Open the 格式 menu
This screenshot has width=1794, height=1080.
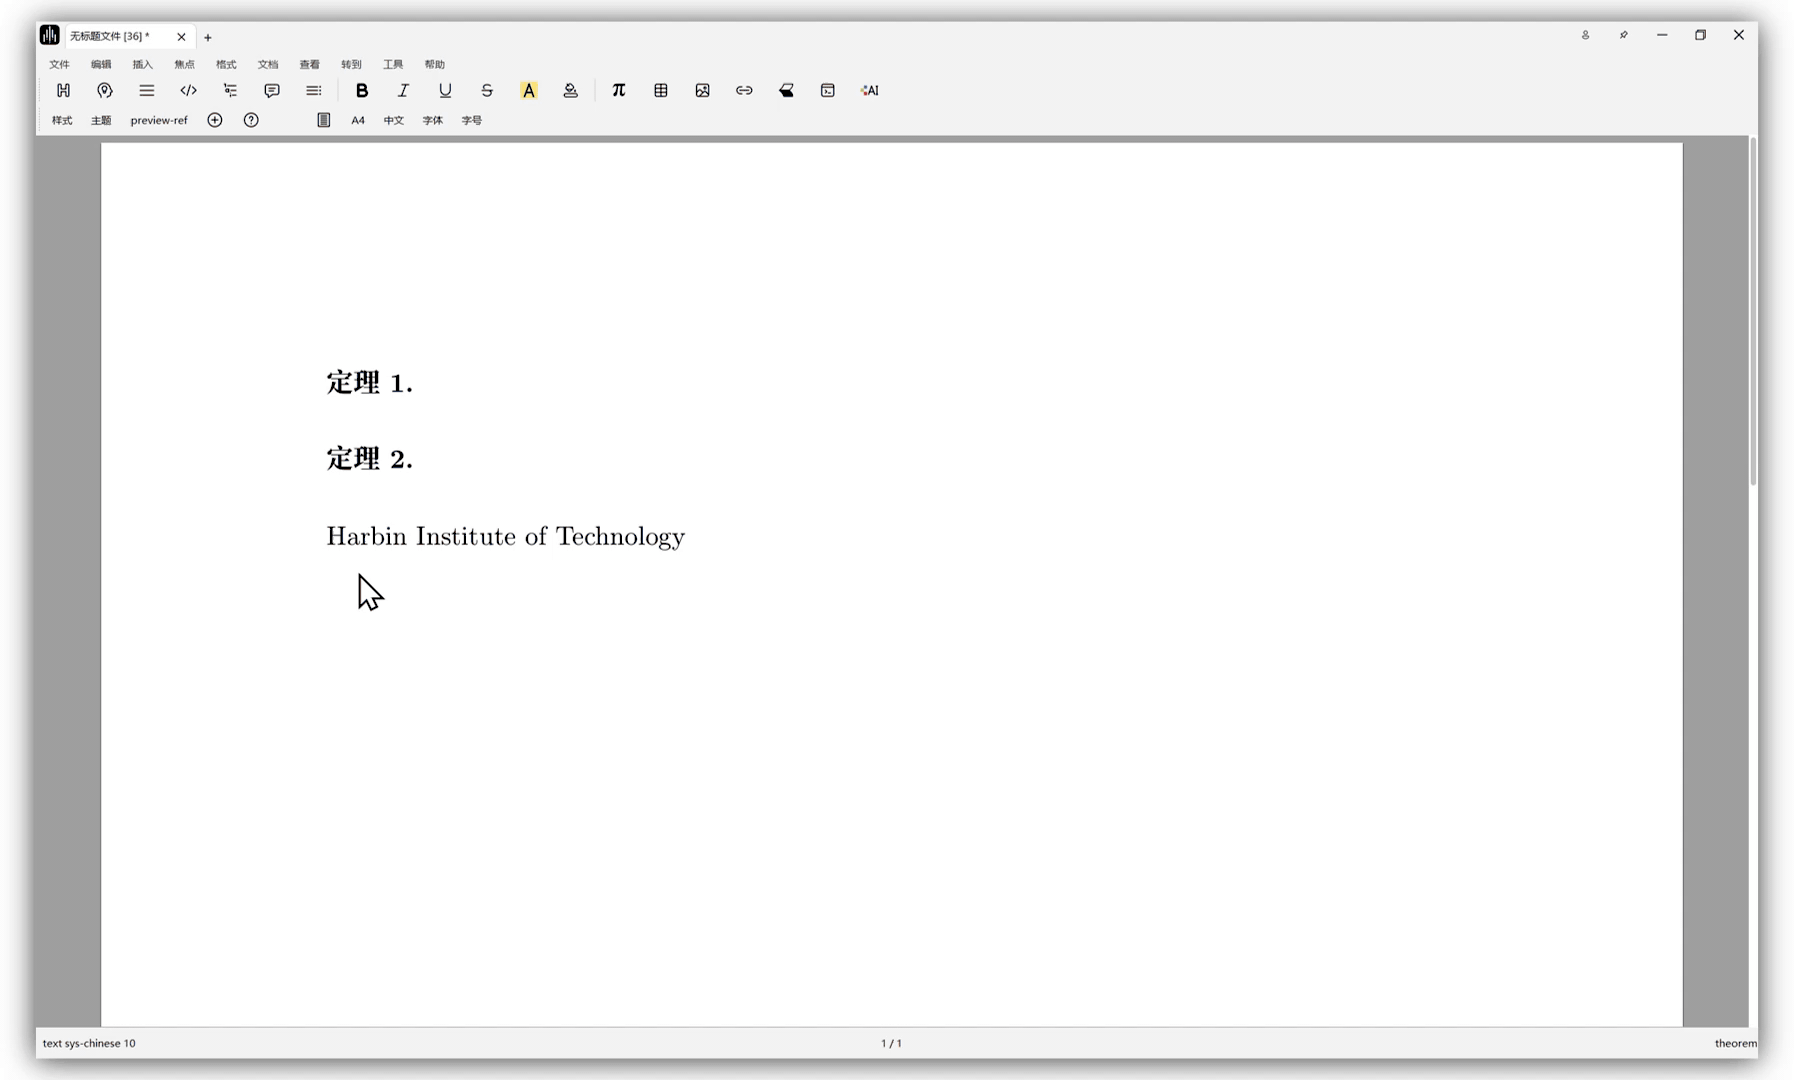(x=226, y=64)
